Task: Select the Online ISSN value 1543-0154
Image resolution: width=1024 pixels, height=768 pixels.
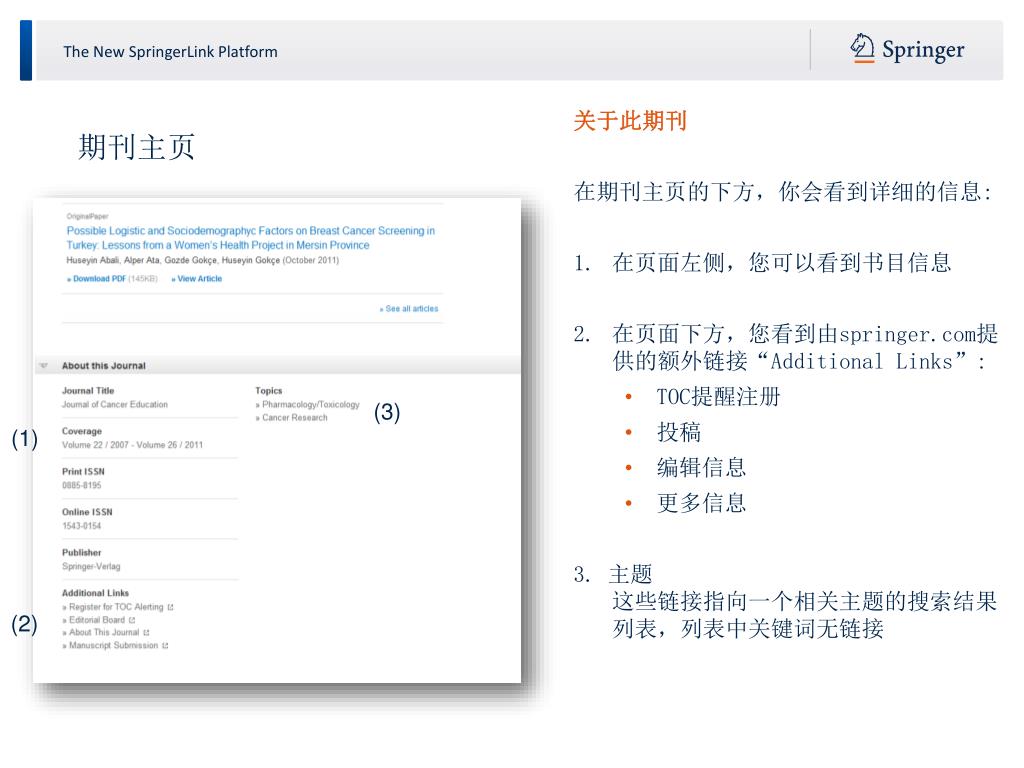Action: [x=82, y=526]
